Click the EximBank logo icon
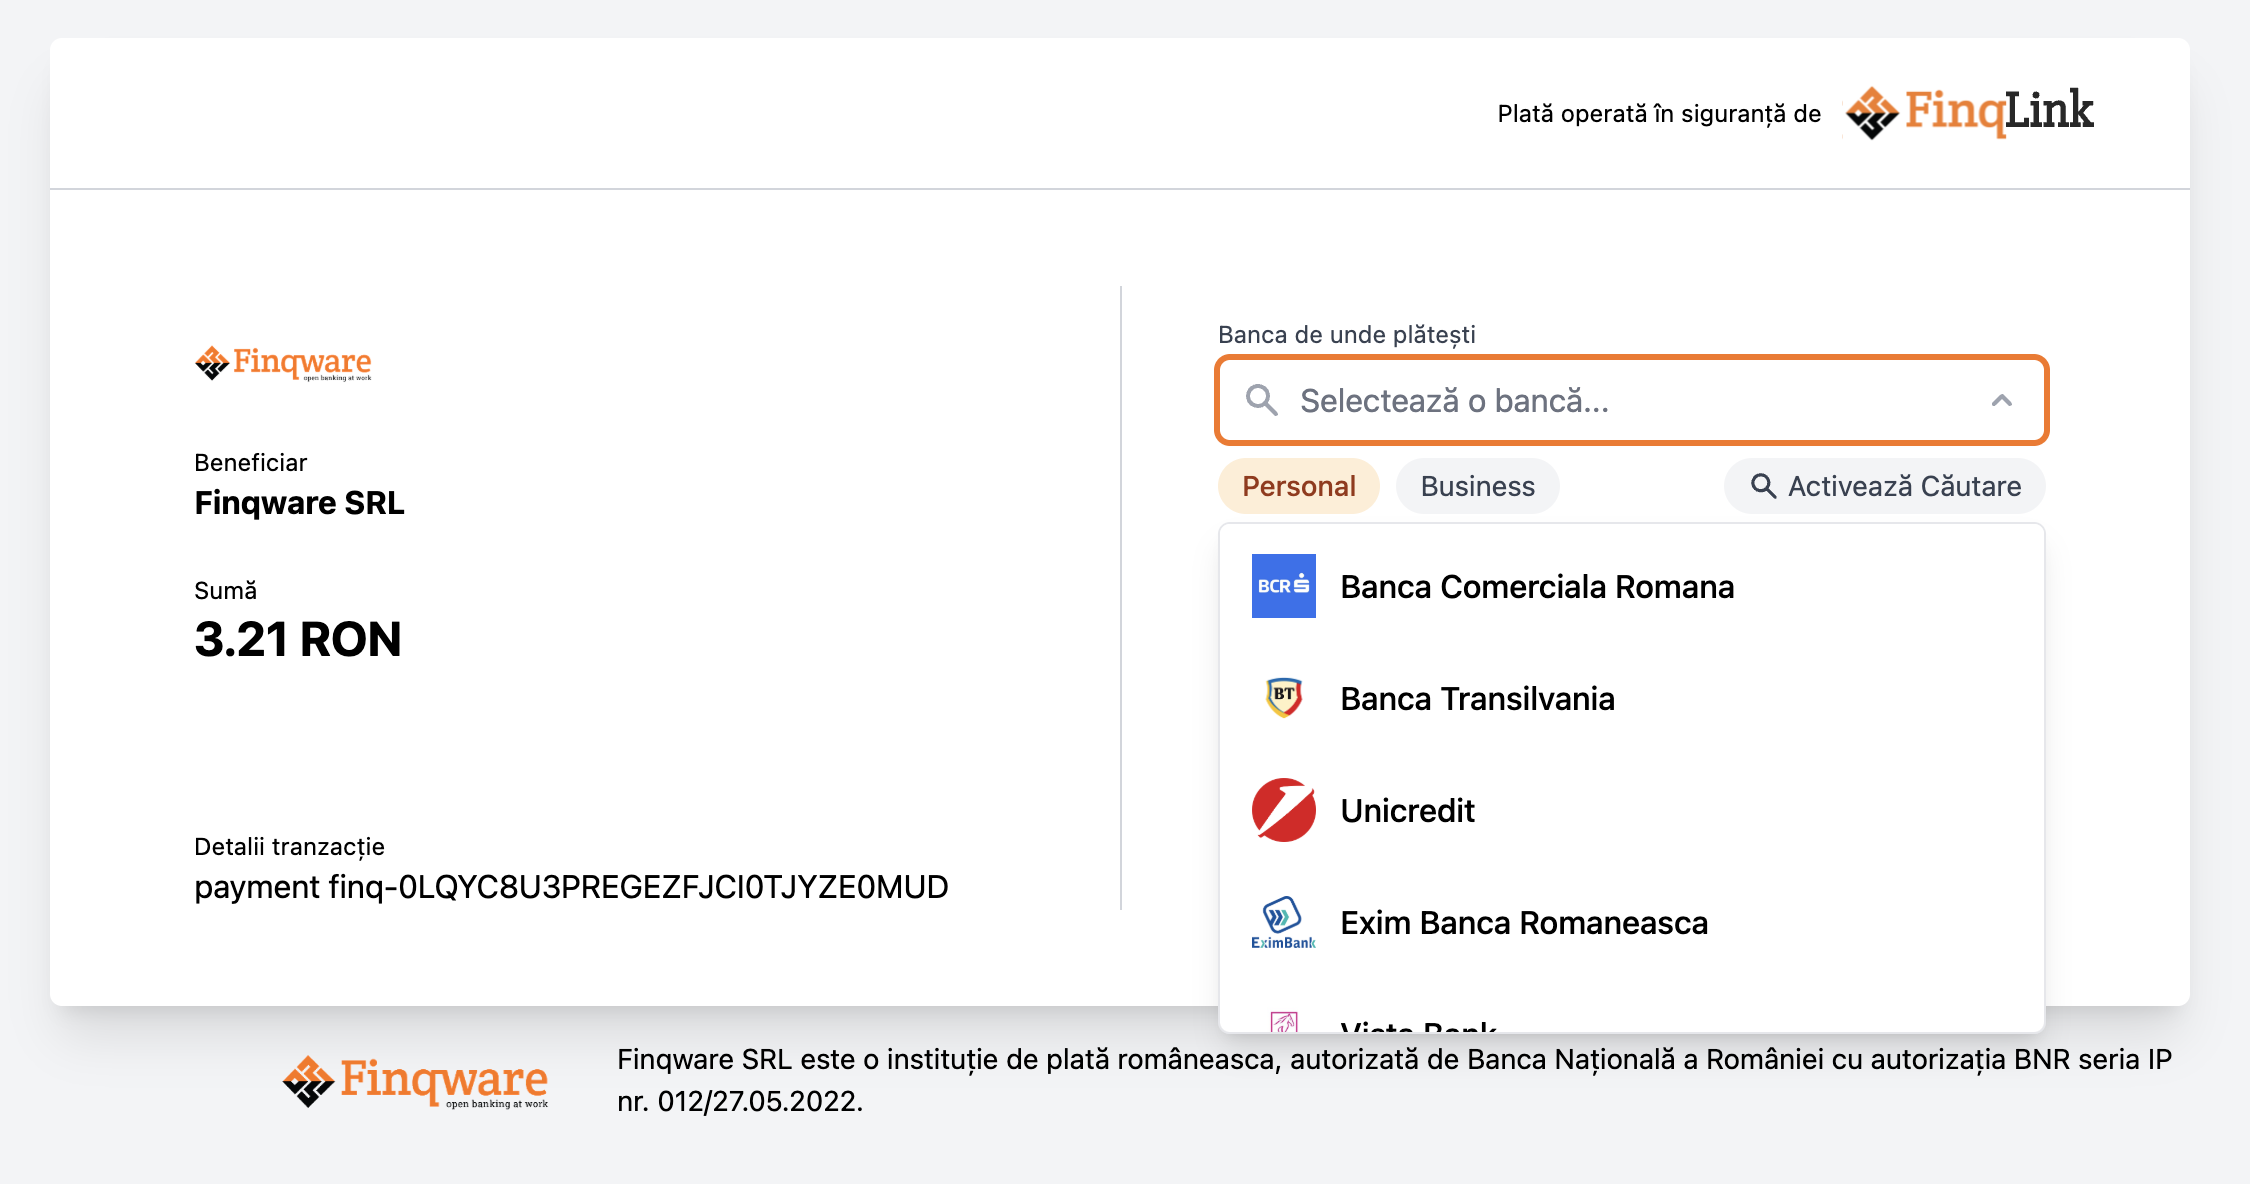 [1283, 922]
